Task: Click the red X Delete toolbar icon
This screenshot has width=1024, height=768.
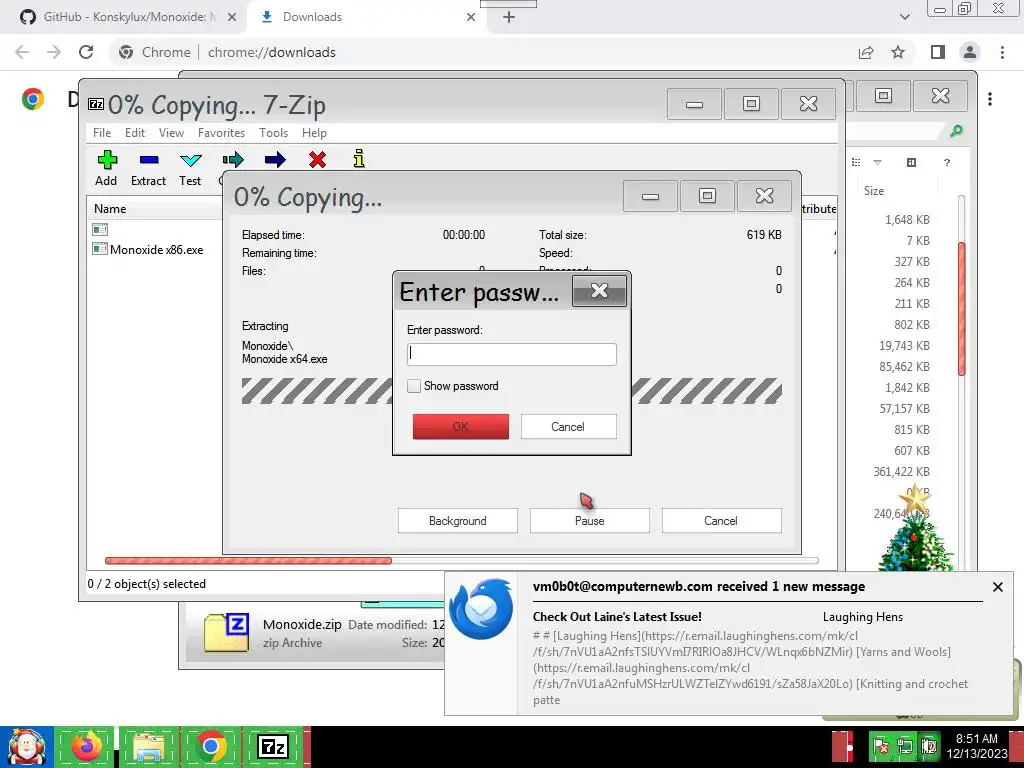Action: click(317, 159)
